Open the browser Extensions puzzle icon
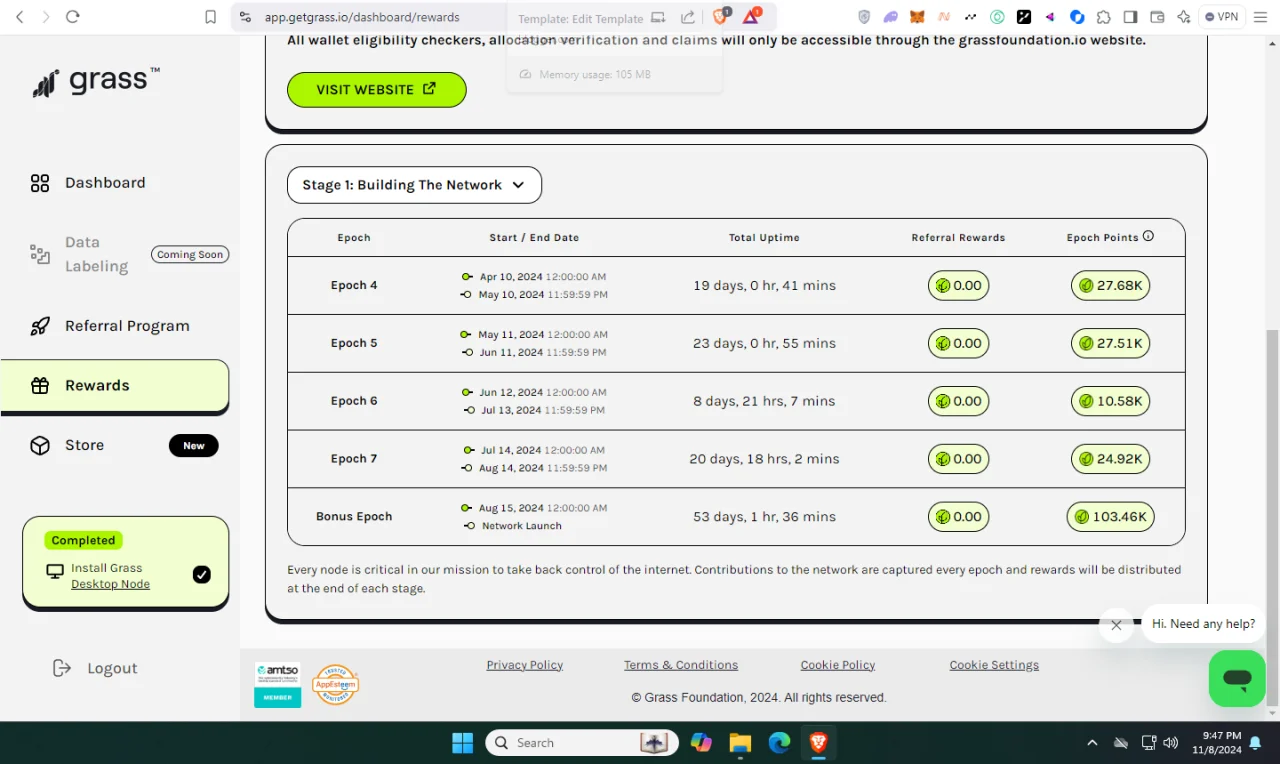 click(x=1103, y=17)
